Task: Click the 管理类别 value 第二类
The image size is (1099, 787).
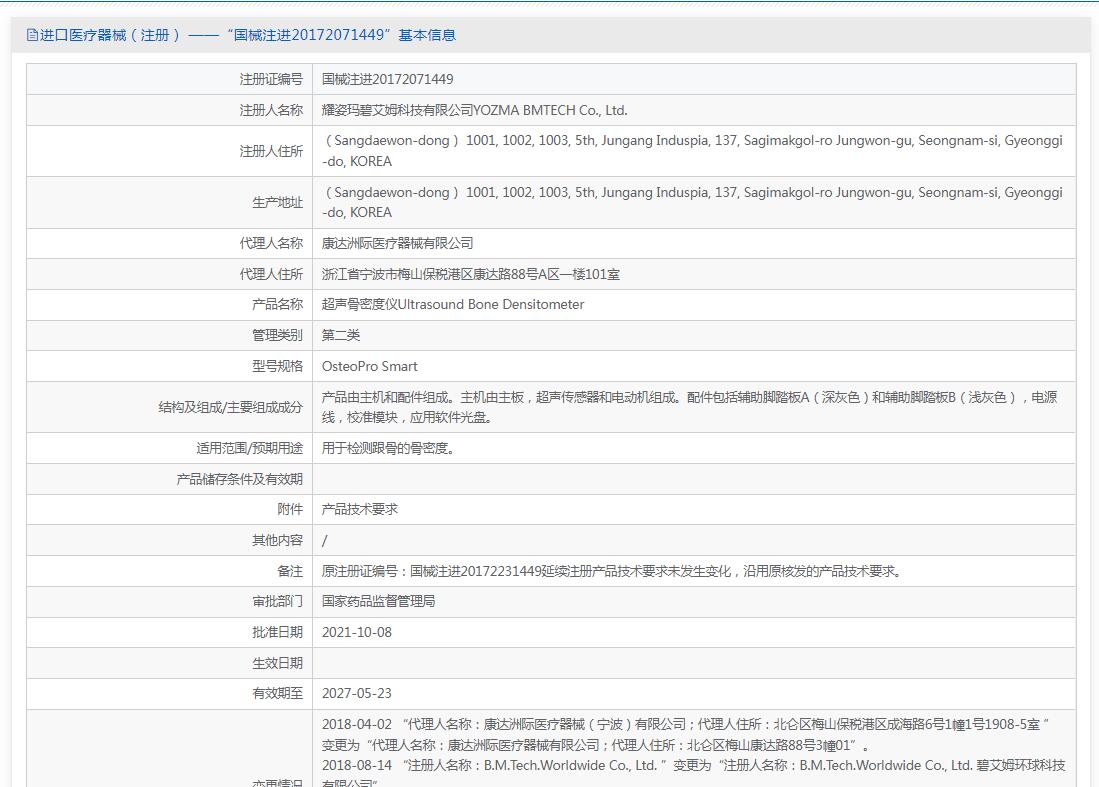Action: [x=341, y=336]
